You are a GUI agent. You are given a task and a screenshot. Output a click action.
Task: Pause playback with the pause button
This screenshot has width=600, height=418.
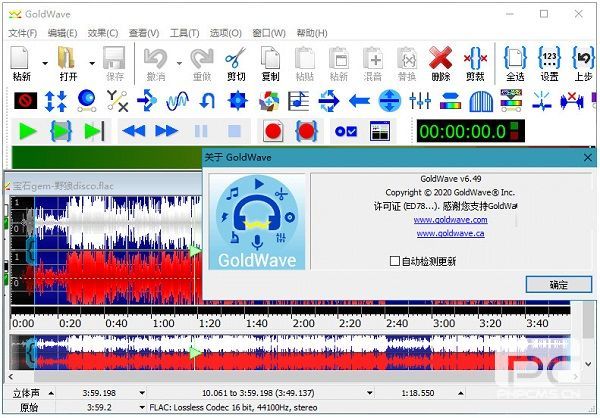[x=201, y=131]
